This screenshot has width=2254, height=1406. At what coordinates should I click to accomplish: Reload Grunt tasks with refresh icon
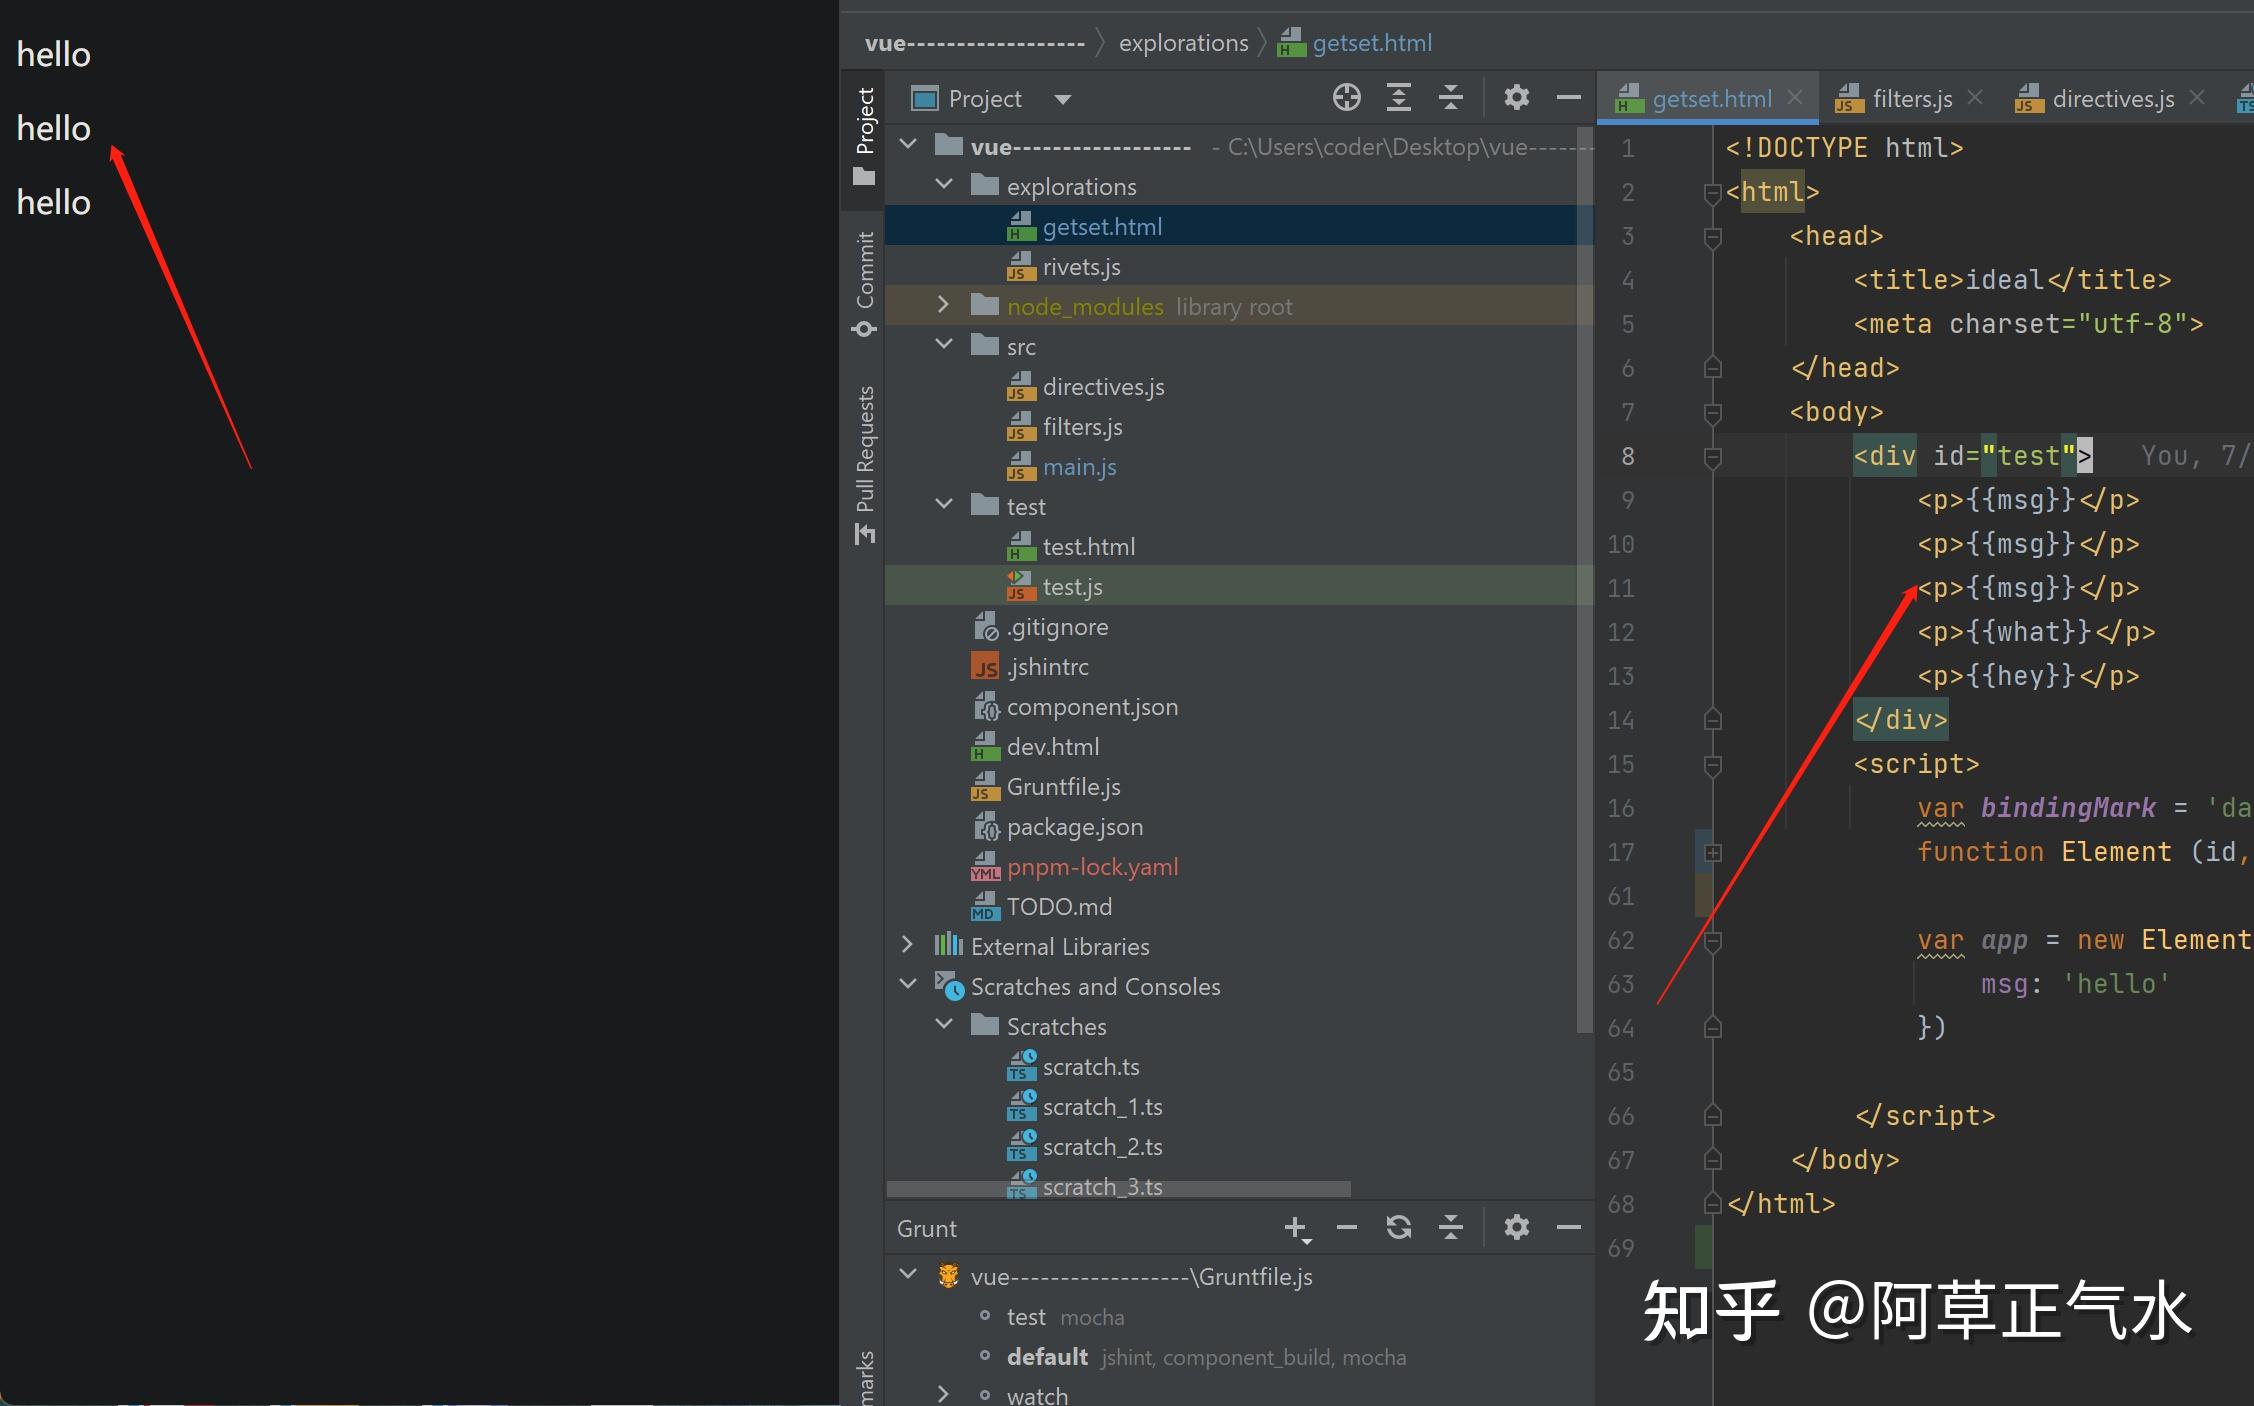point(1398,1228)
